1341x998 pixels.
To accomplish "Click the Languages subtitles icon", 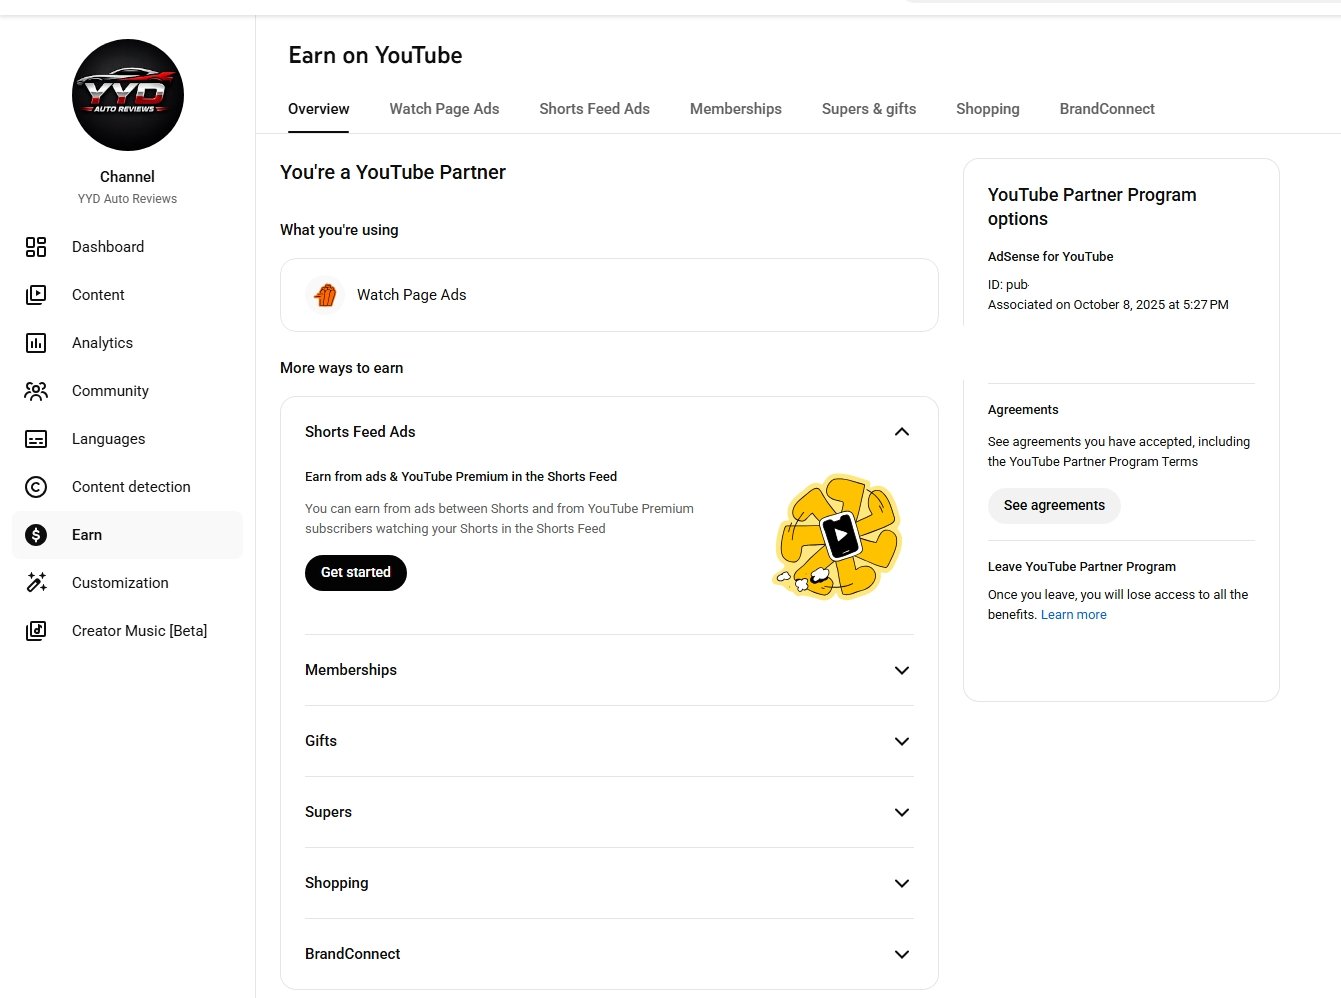I will (x=36, y=439).
